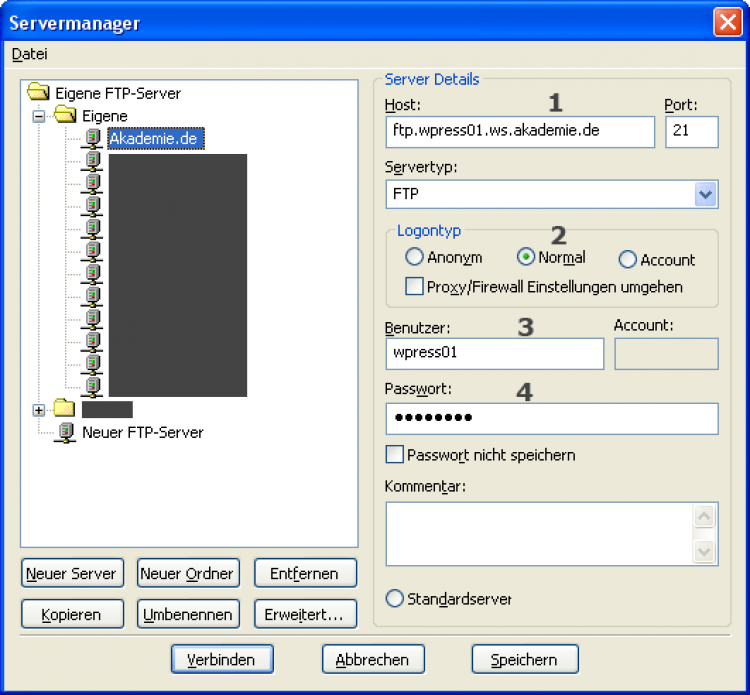Click the Akademie.de server icon
The width and height of the screenshot is (750, 695).
(92, 138)
